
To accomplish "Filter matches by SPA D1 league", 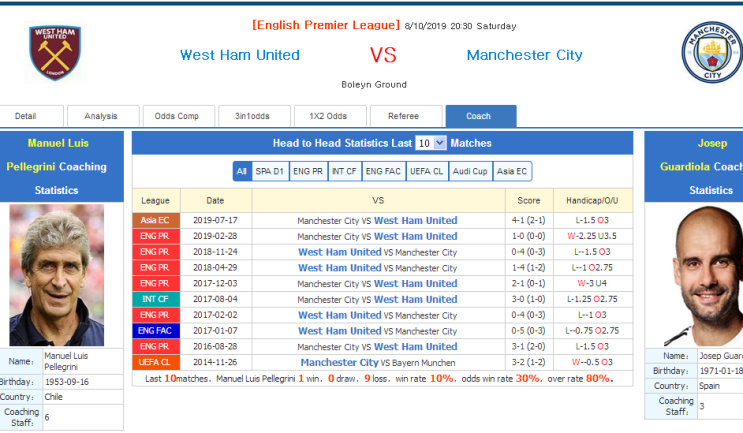I will click(x=270, y=171).
